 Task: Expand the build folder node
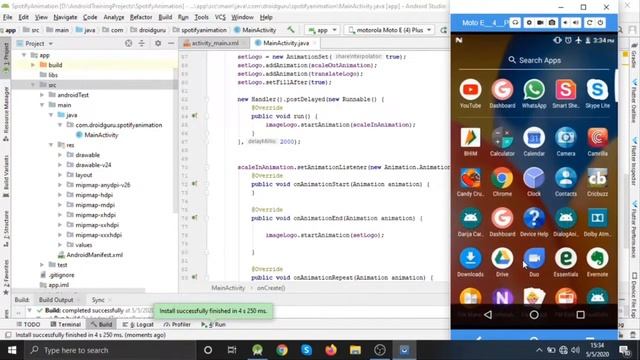(x=33, y=65)
